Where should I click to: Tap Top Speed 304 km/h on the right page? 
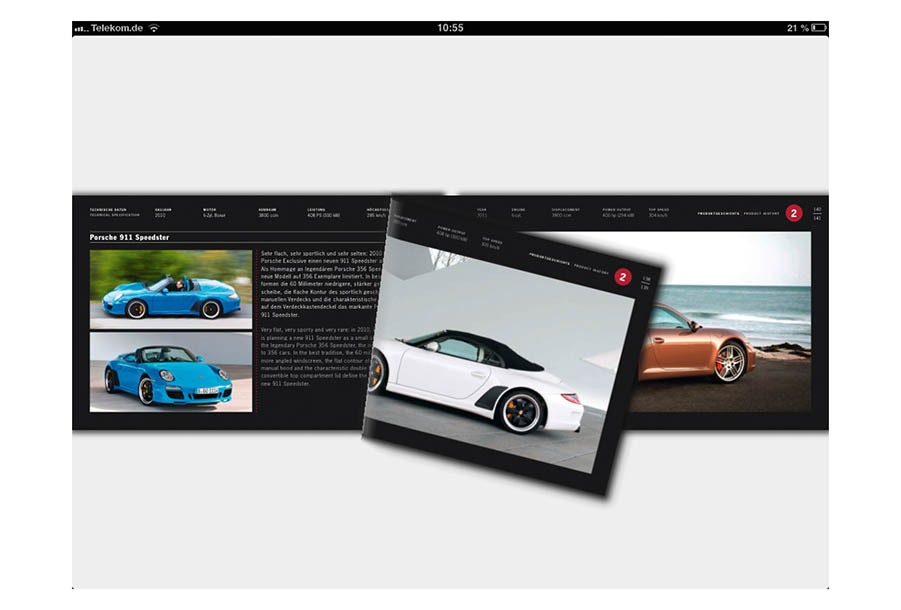(x=659, y=213)
